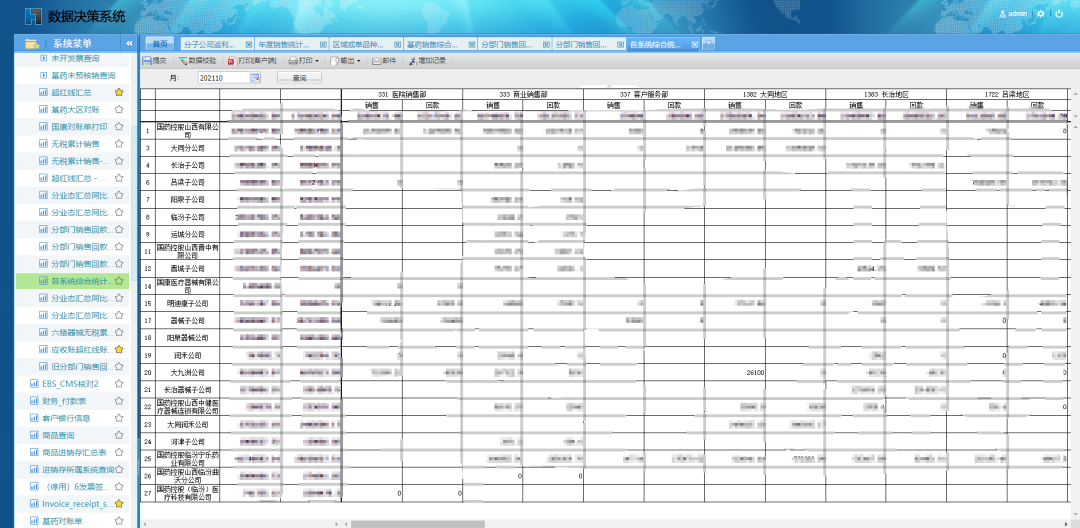
Task: Favorite 商品查询 via star
Action: [119, 435]
